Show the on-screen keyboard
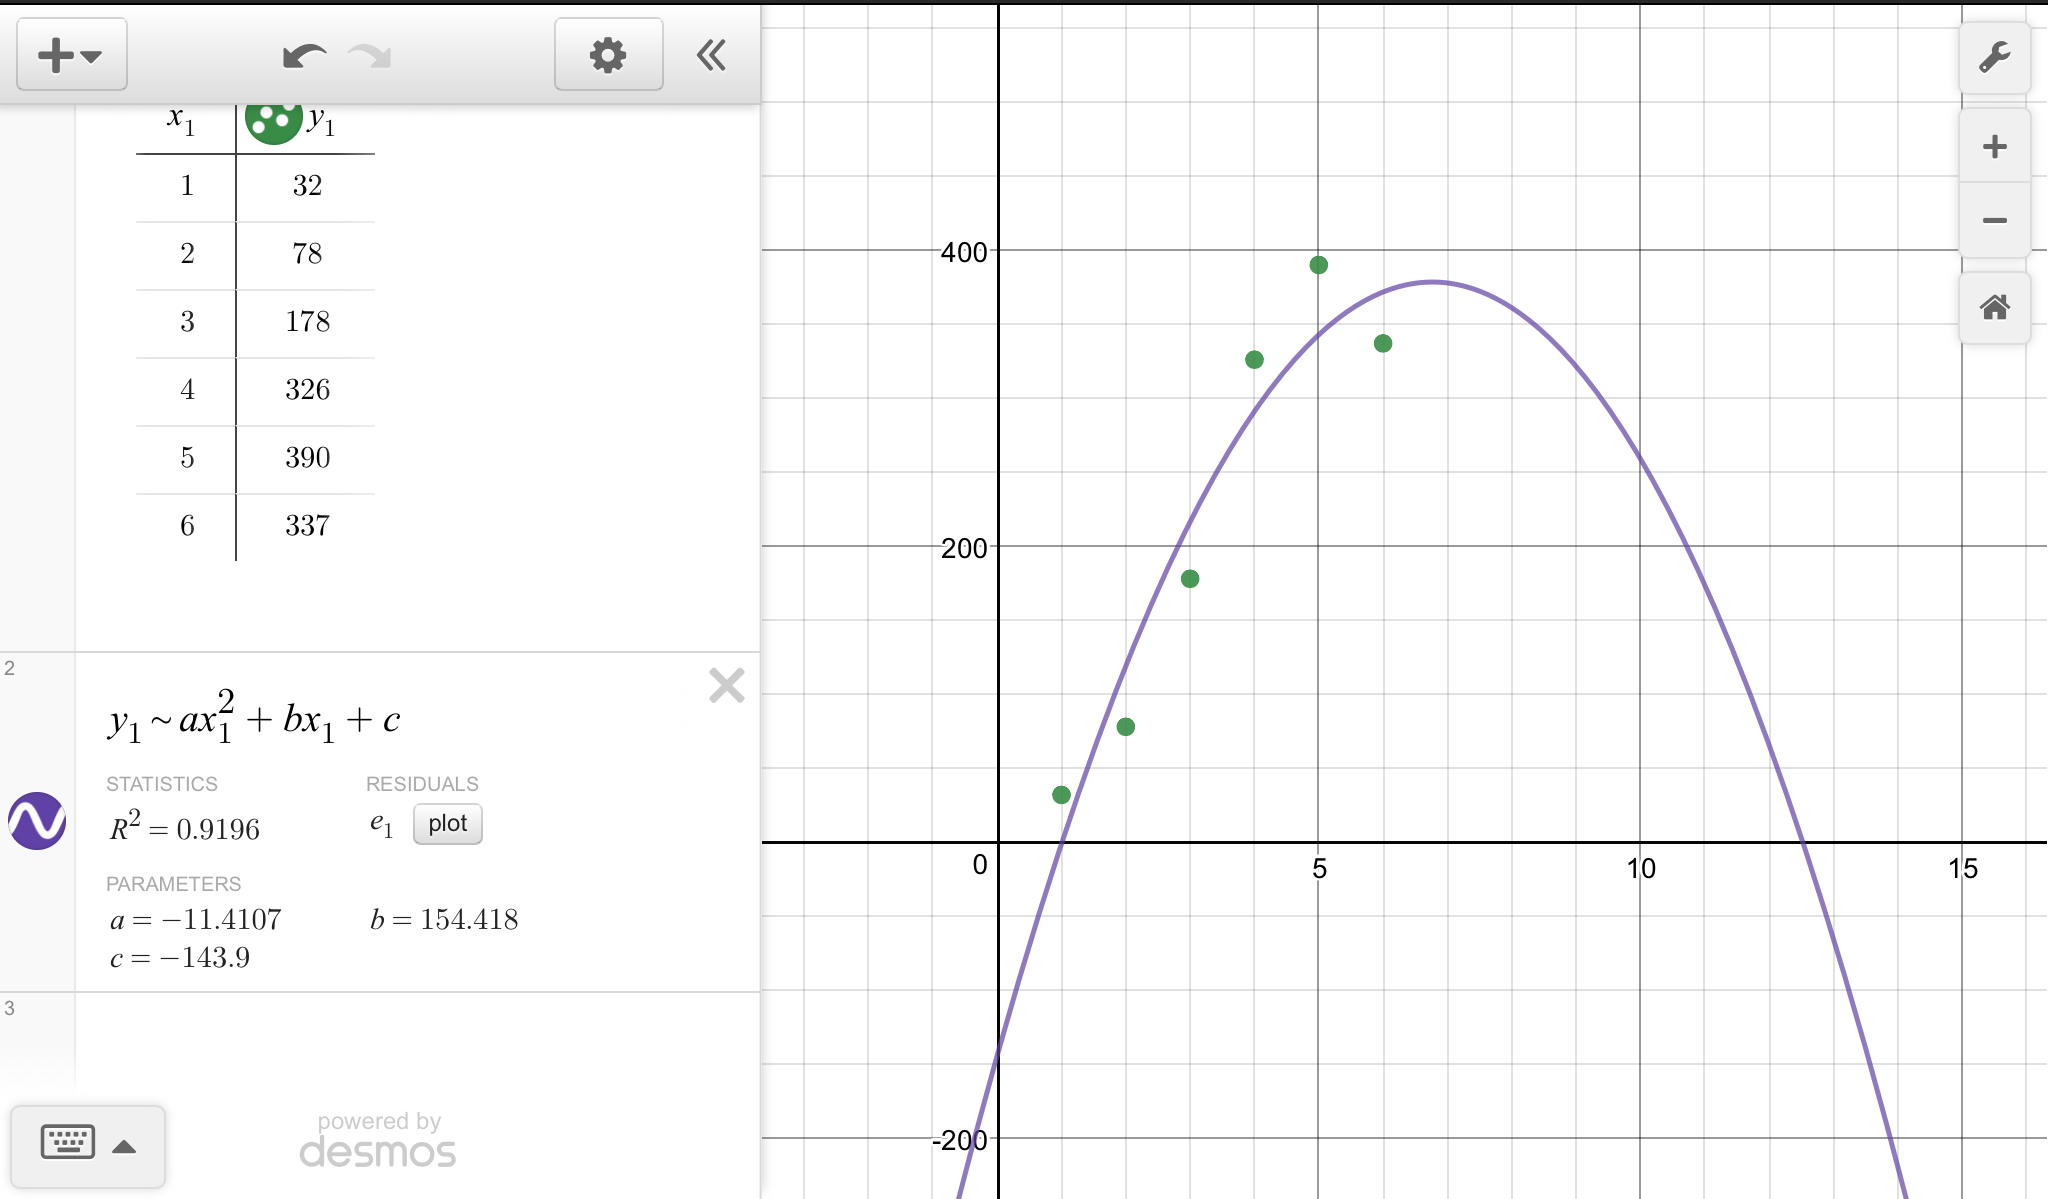2048x1199 pixels. (x=68, y=1141)
